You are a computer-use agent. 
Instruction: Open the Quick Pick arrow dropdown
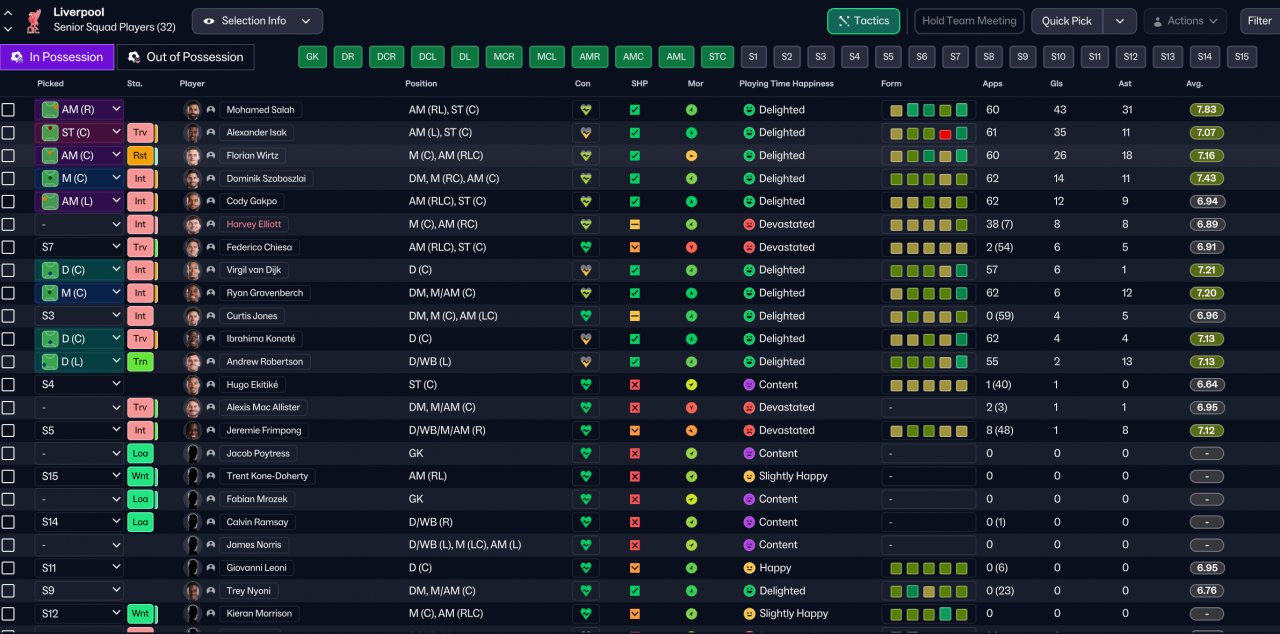1120,21
